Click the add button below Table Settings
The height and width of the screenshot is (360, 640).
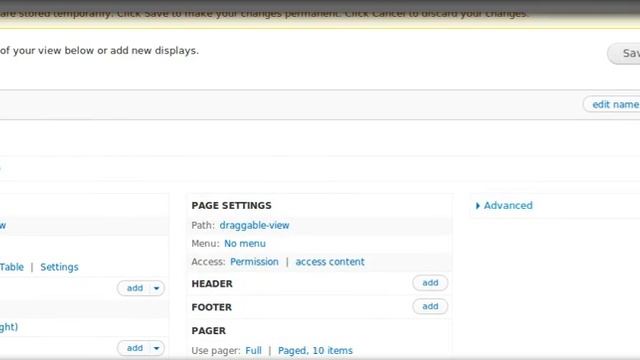(135, 288)
